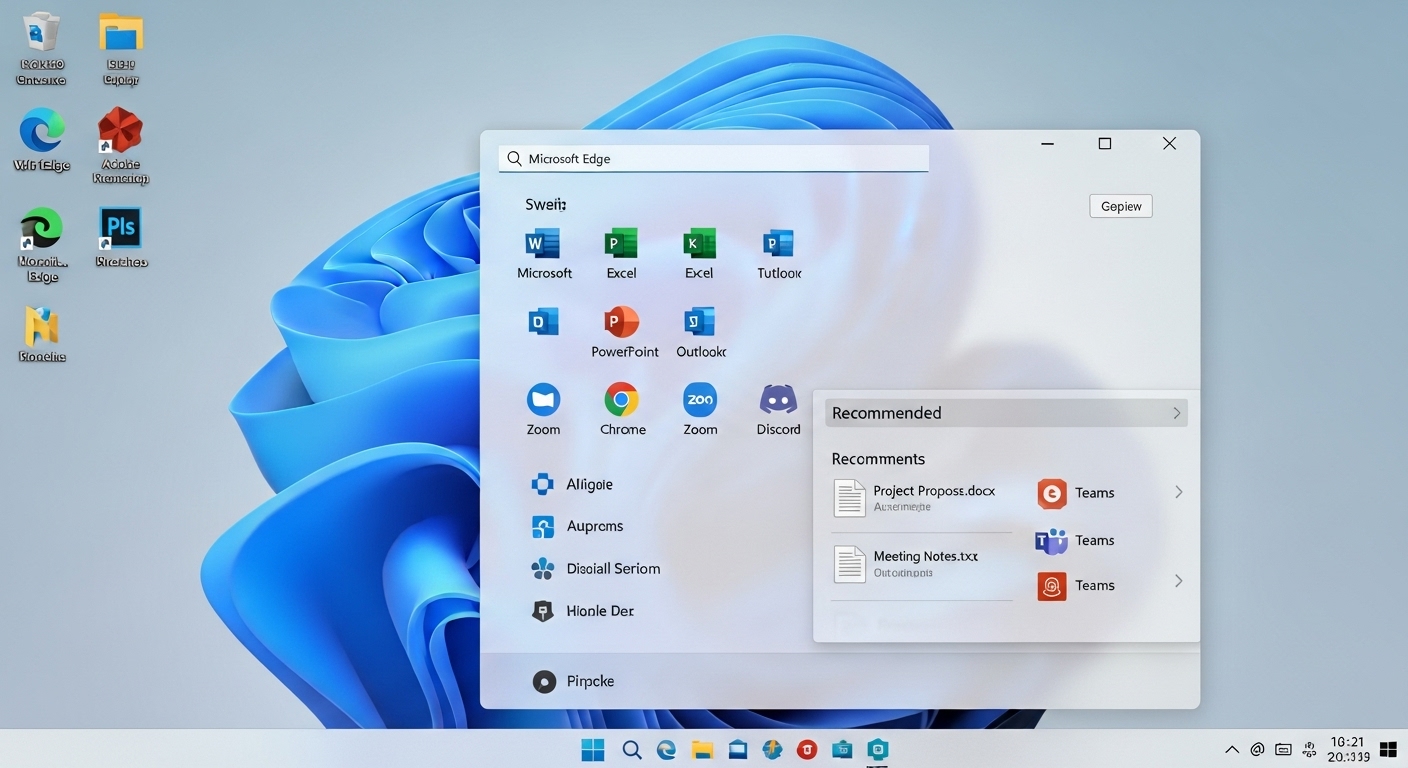Select the green-black Edge desktop shortcut
This screenshot has height=768, width=1408.
coord(41,245)
